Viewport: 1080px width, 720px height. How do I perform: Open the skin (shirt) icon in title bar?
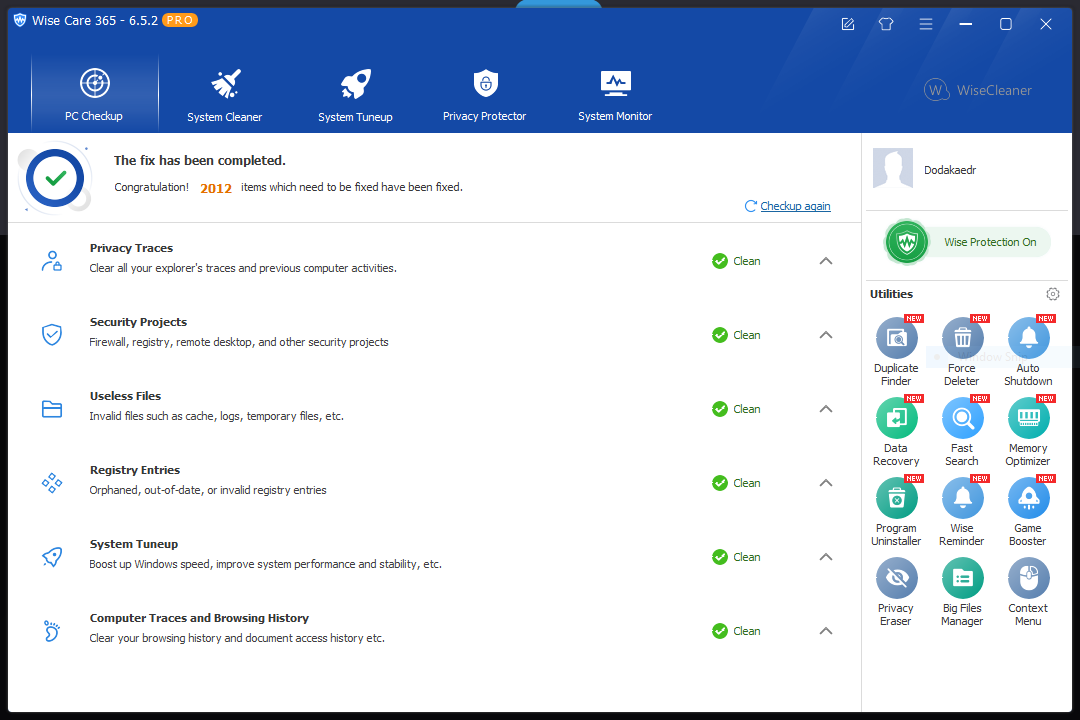[x=886, y=24]
